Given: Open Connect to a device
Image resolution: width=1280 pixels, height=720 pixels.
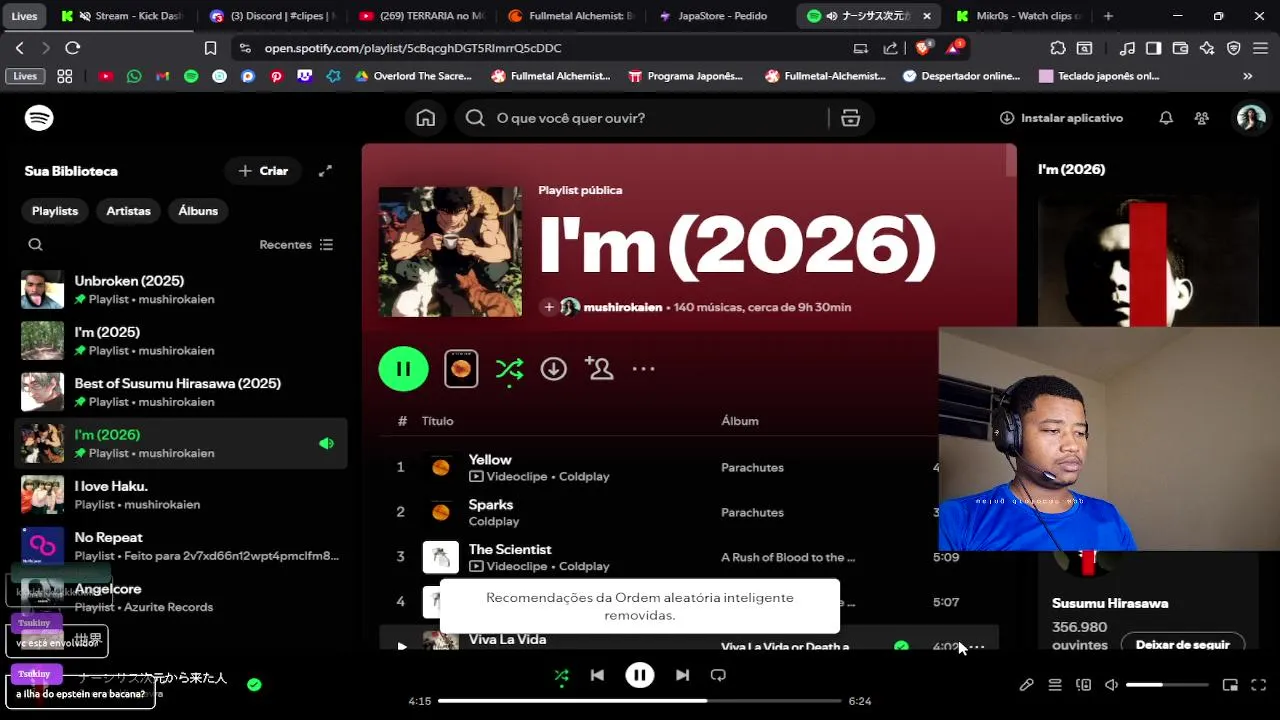Looking at the screenshot, I should [1083, 685].
